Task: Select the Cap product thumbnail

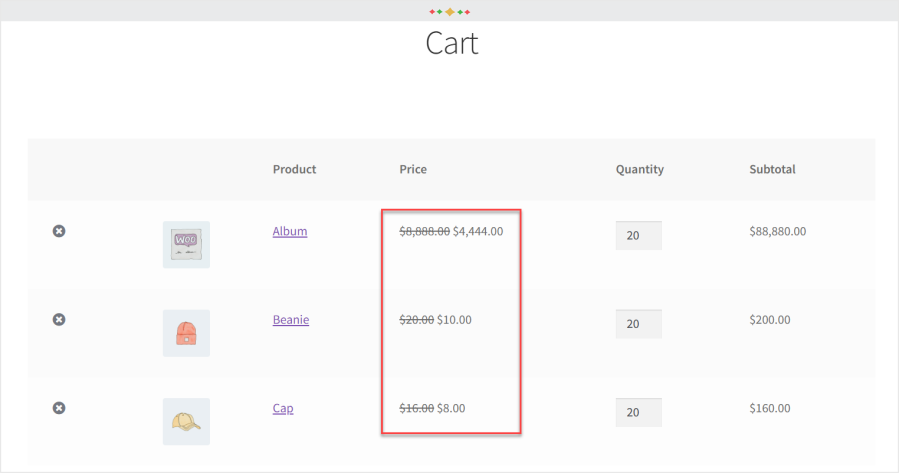Action: coord(186,421)
